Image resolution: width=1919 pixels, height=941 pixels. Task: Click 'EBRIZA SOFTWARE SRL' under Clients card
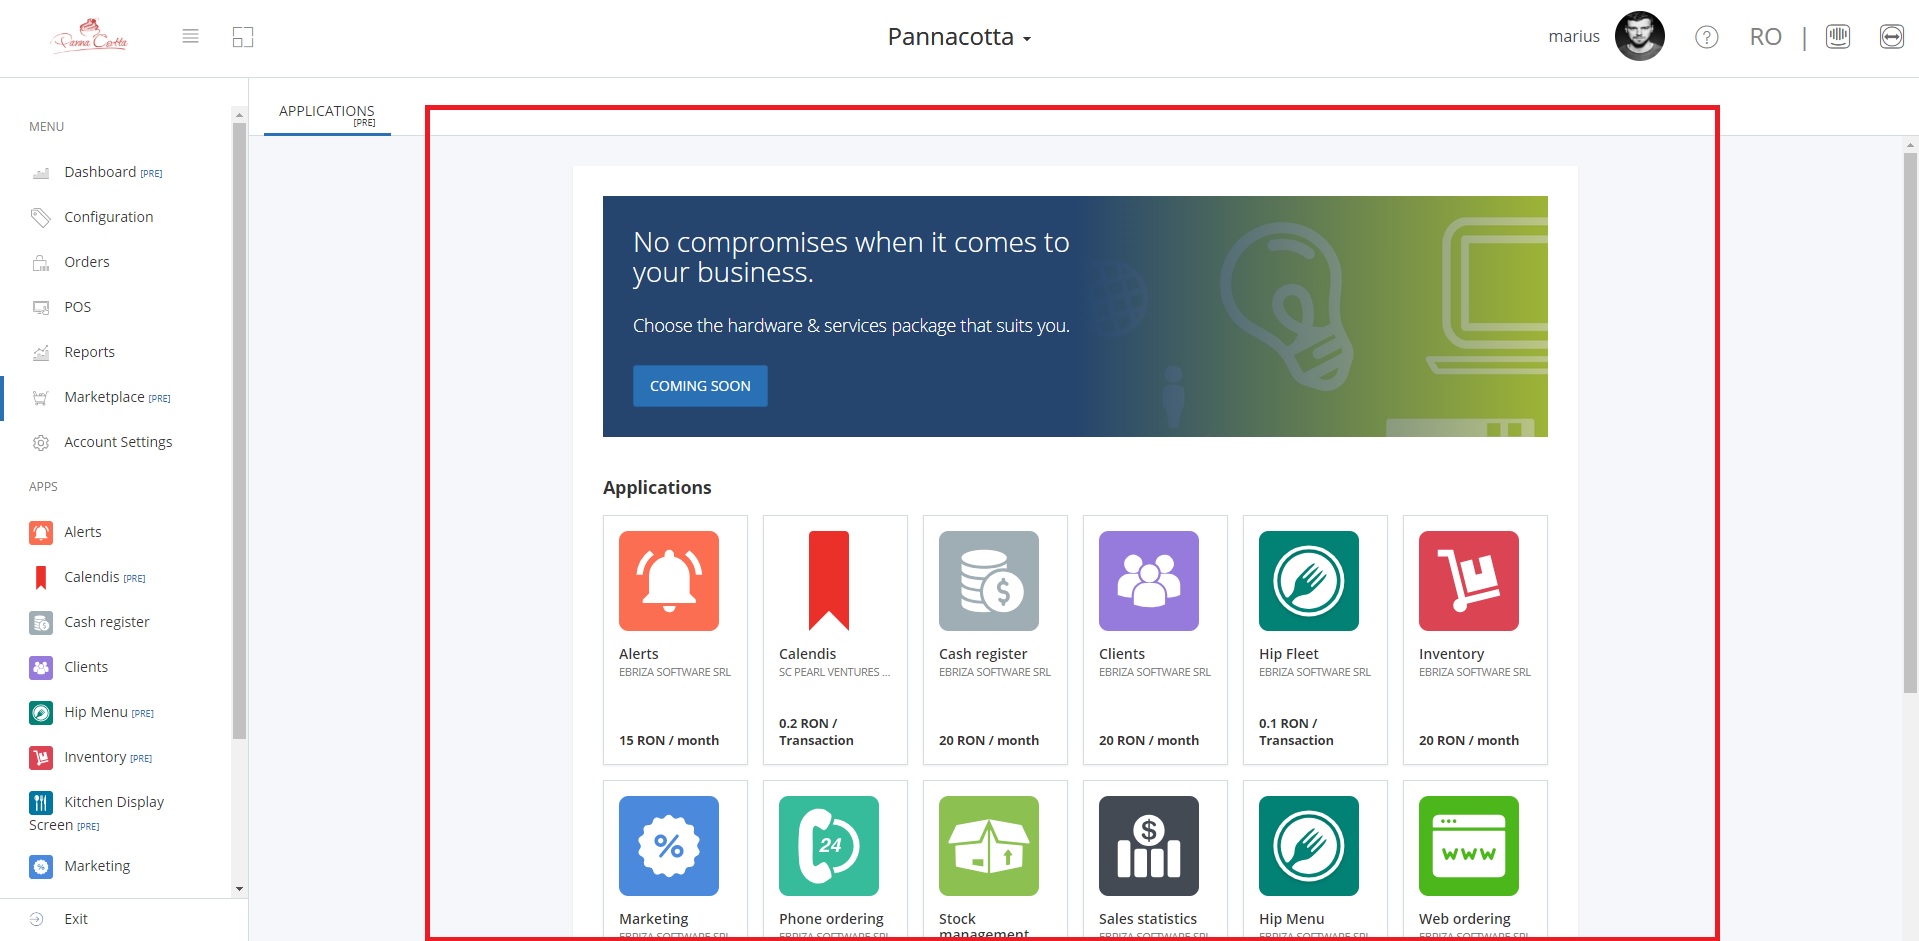(x=1155, y=673)
